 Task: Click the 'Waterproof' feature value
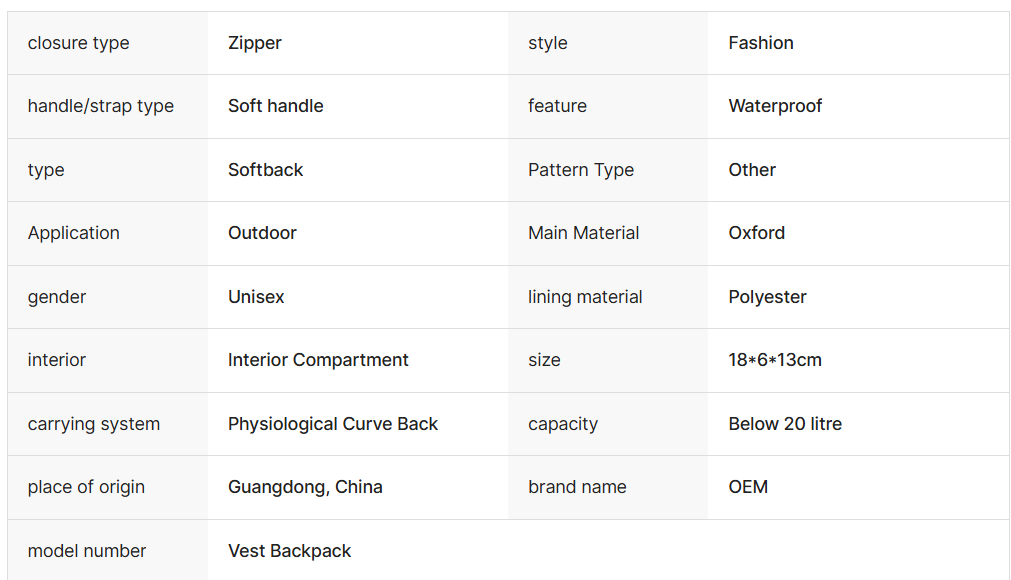[x=775, y=106]
